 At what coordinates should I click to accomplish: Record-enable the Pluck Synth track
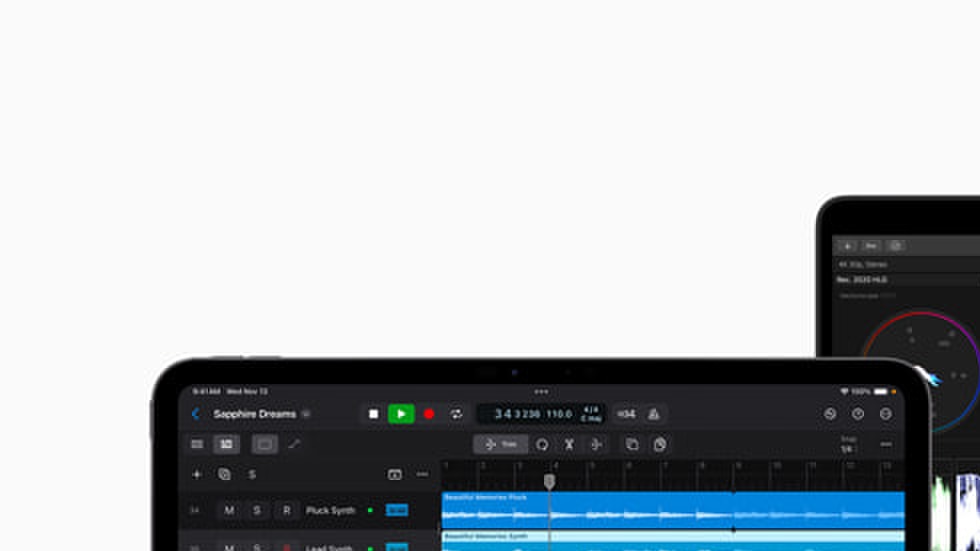point(286,510)
